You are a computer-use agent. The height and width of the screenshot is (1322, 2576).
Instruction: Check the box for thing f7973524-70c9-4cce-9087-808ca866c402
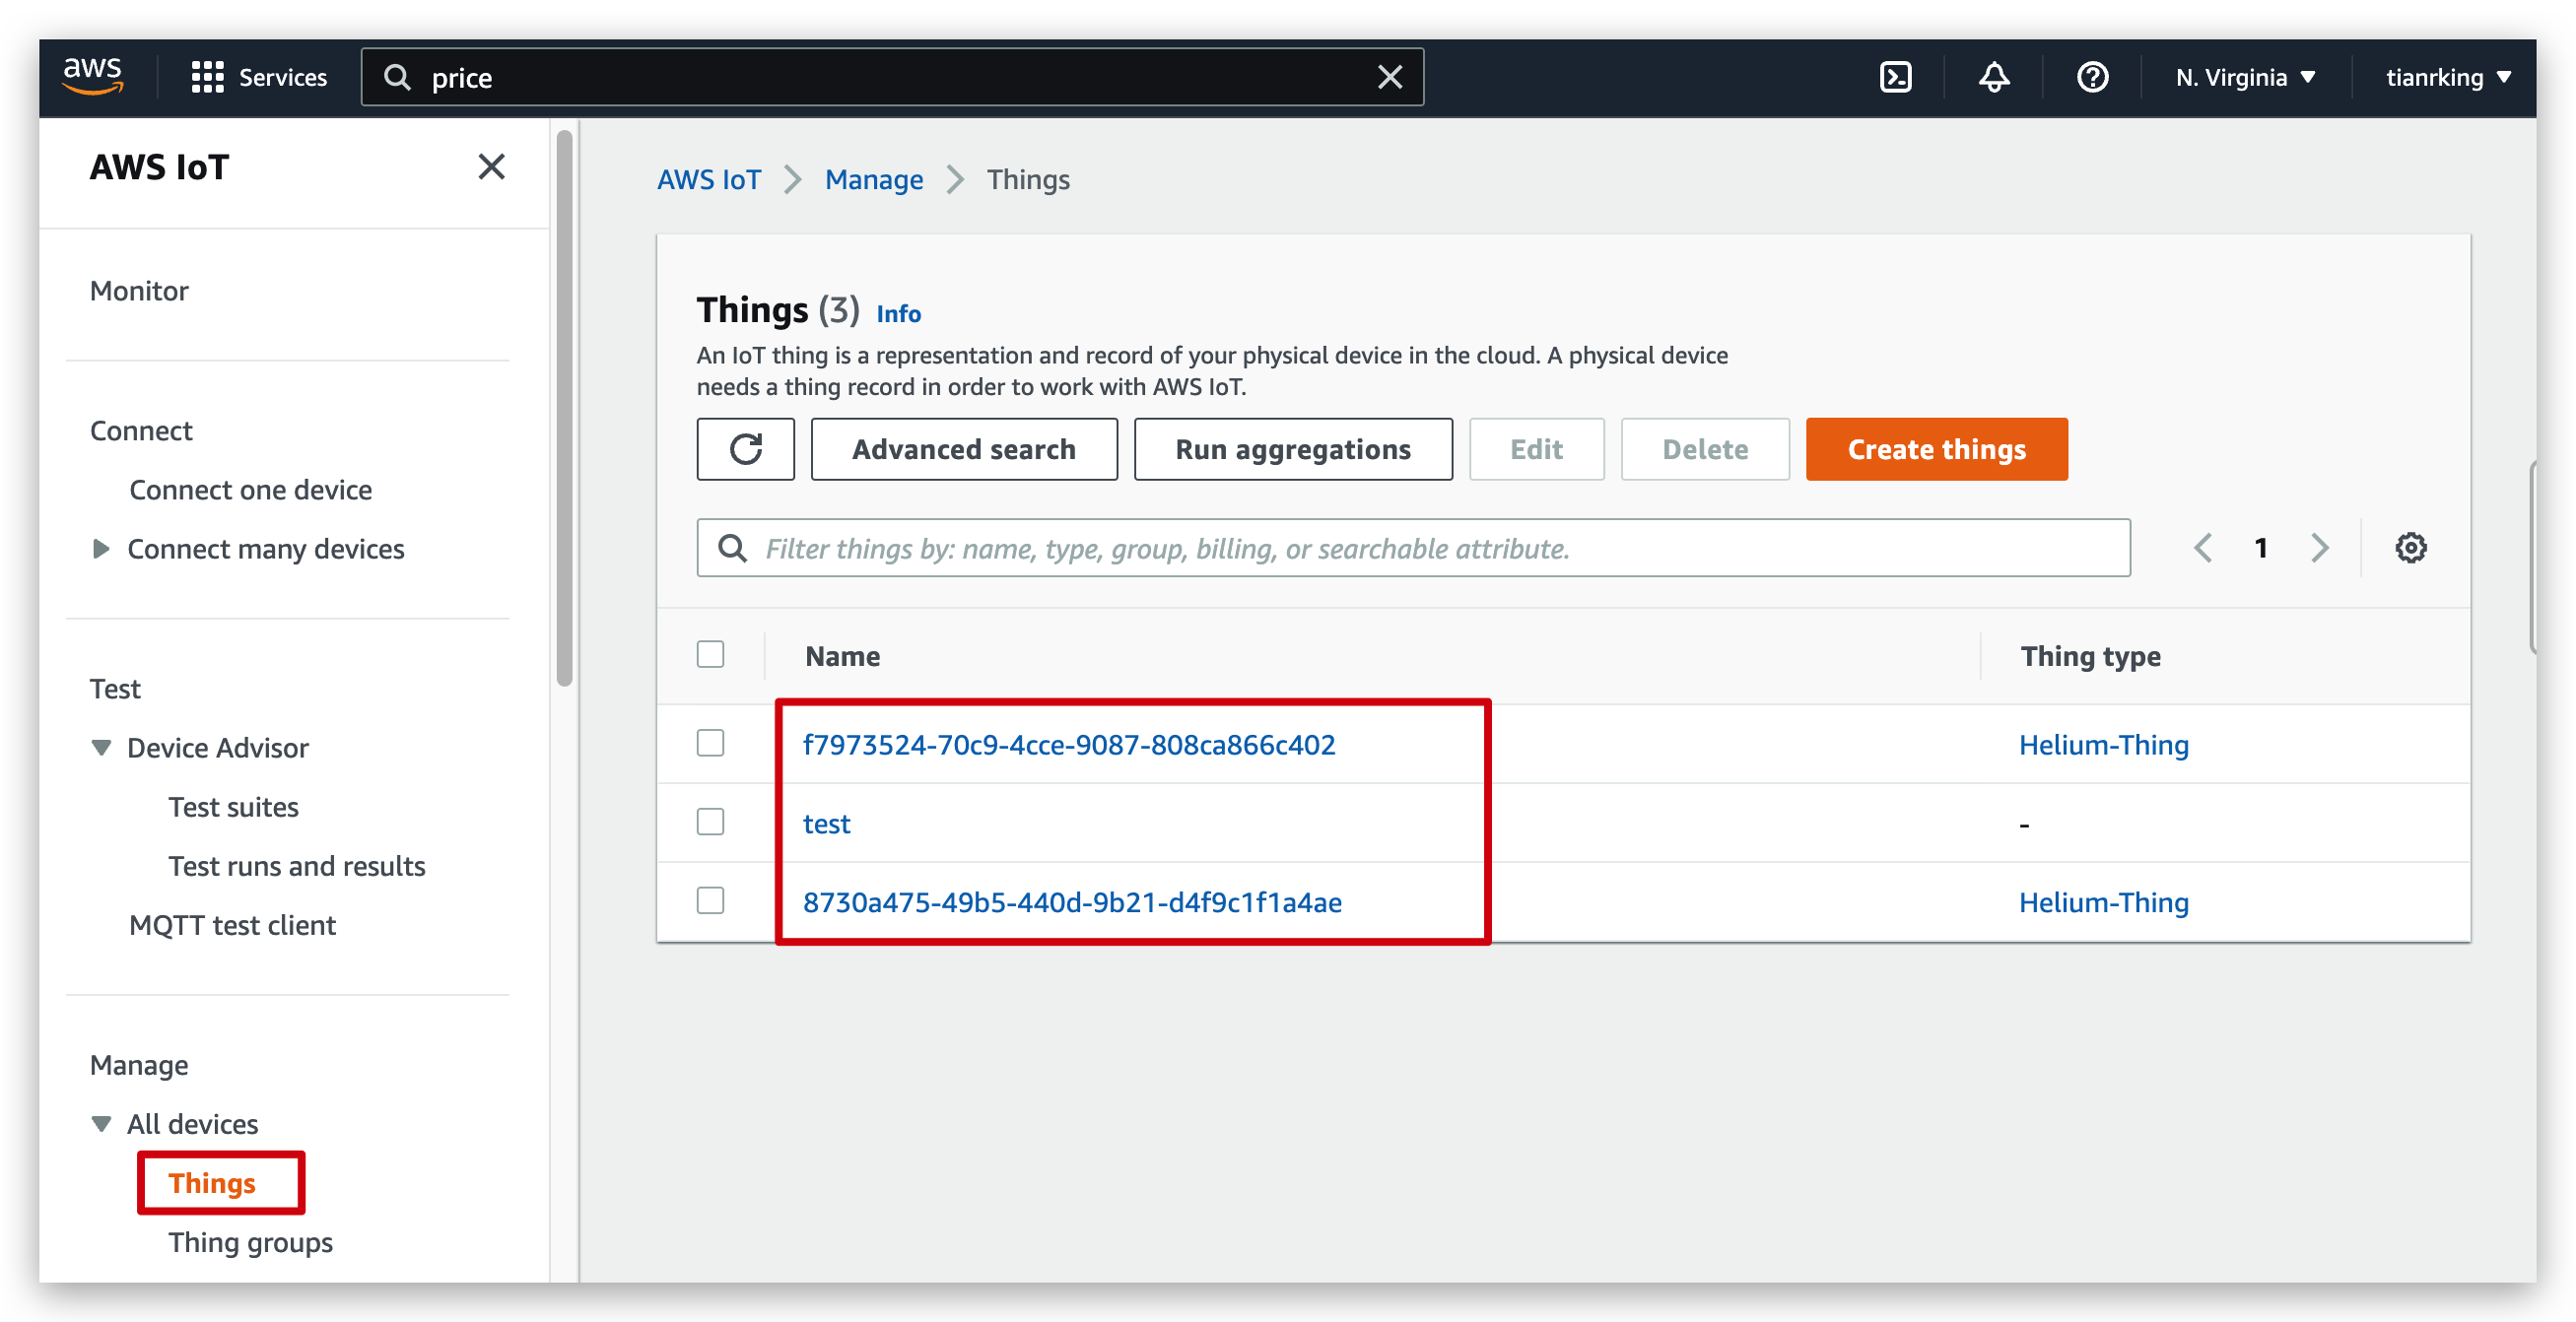coord(710,743)
